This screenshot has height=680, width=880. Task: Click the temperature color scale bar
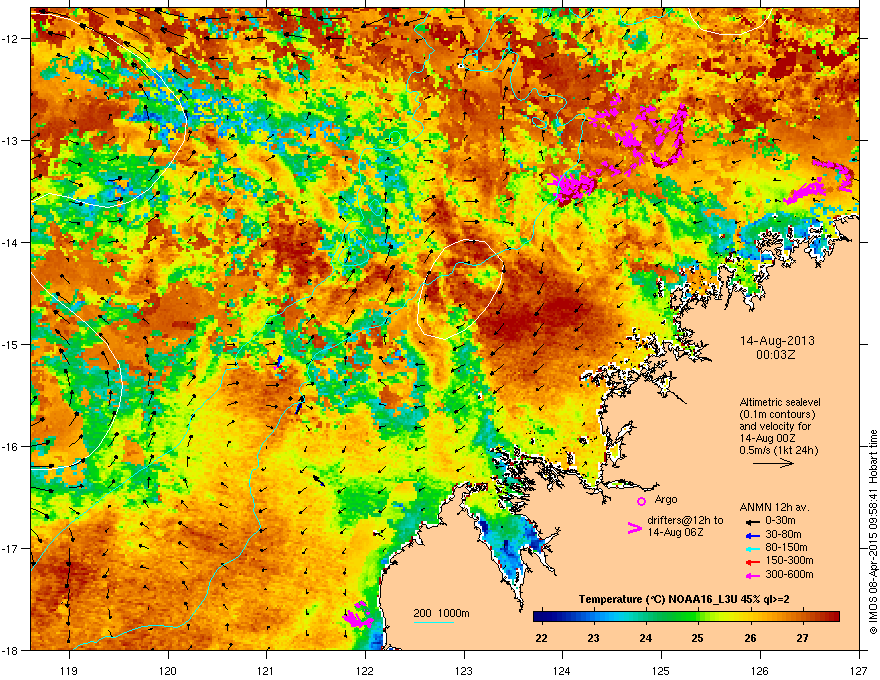point(686,617)
